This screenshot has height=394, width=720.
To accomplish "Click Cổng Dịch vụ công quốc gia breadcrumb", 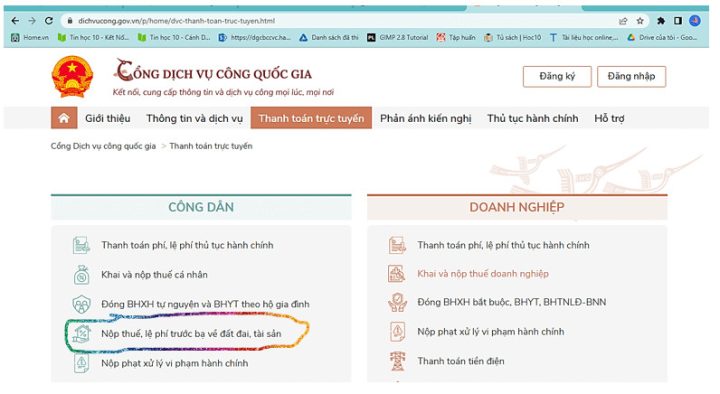I will [103, 146].
